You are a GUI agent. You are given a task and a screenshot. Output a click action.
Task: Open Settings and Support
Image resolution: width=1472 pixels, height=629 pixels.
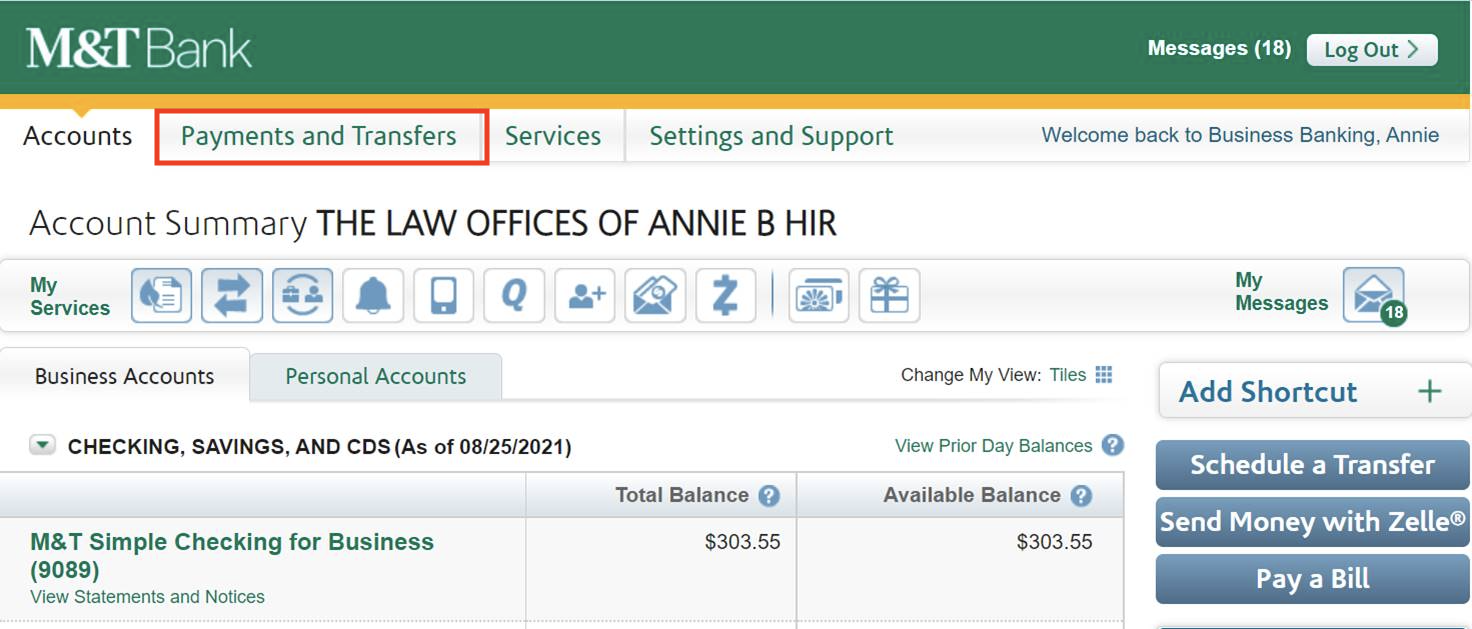[x=770, y=135]
